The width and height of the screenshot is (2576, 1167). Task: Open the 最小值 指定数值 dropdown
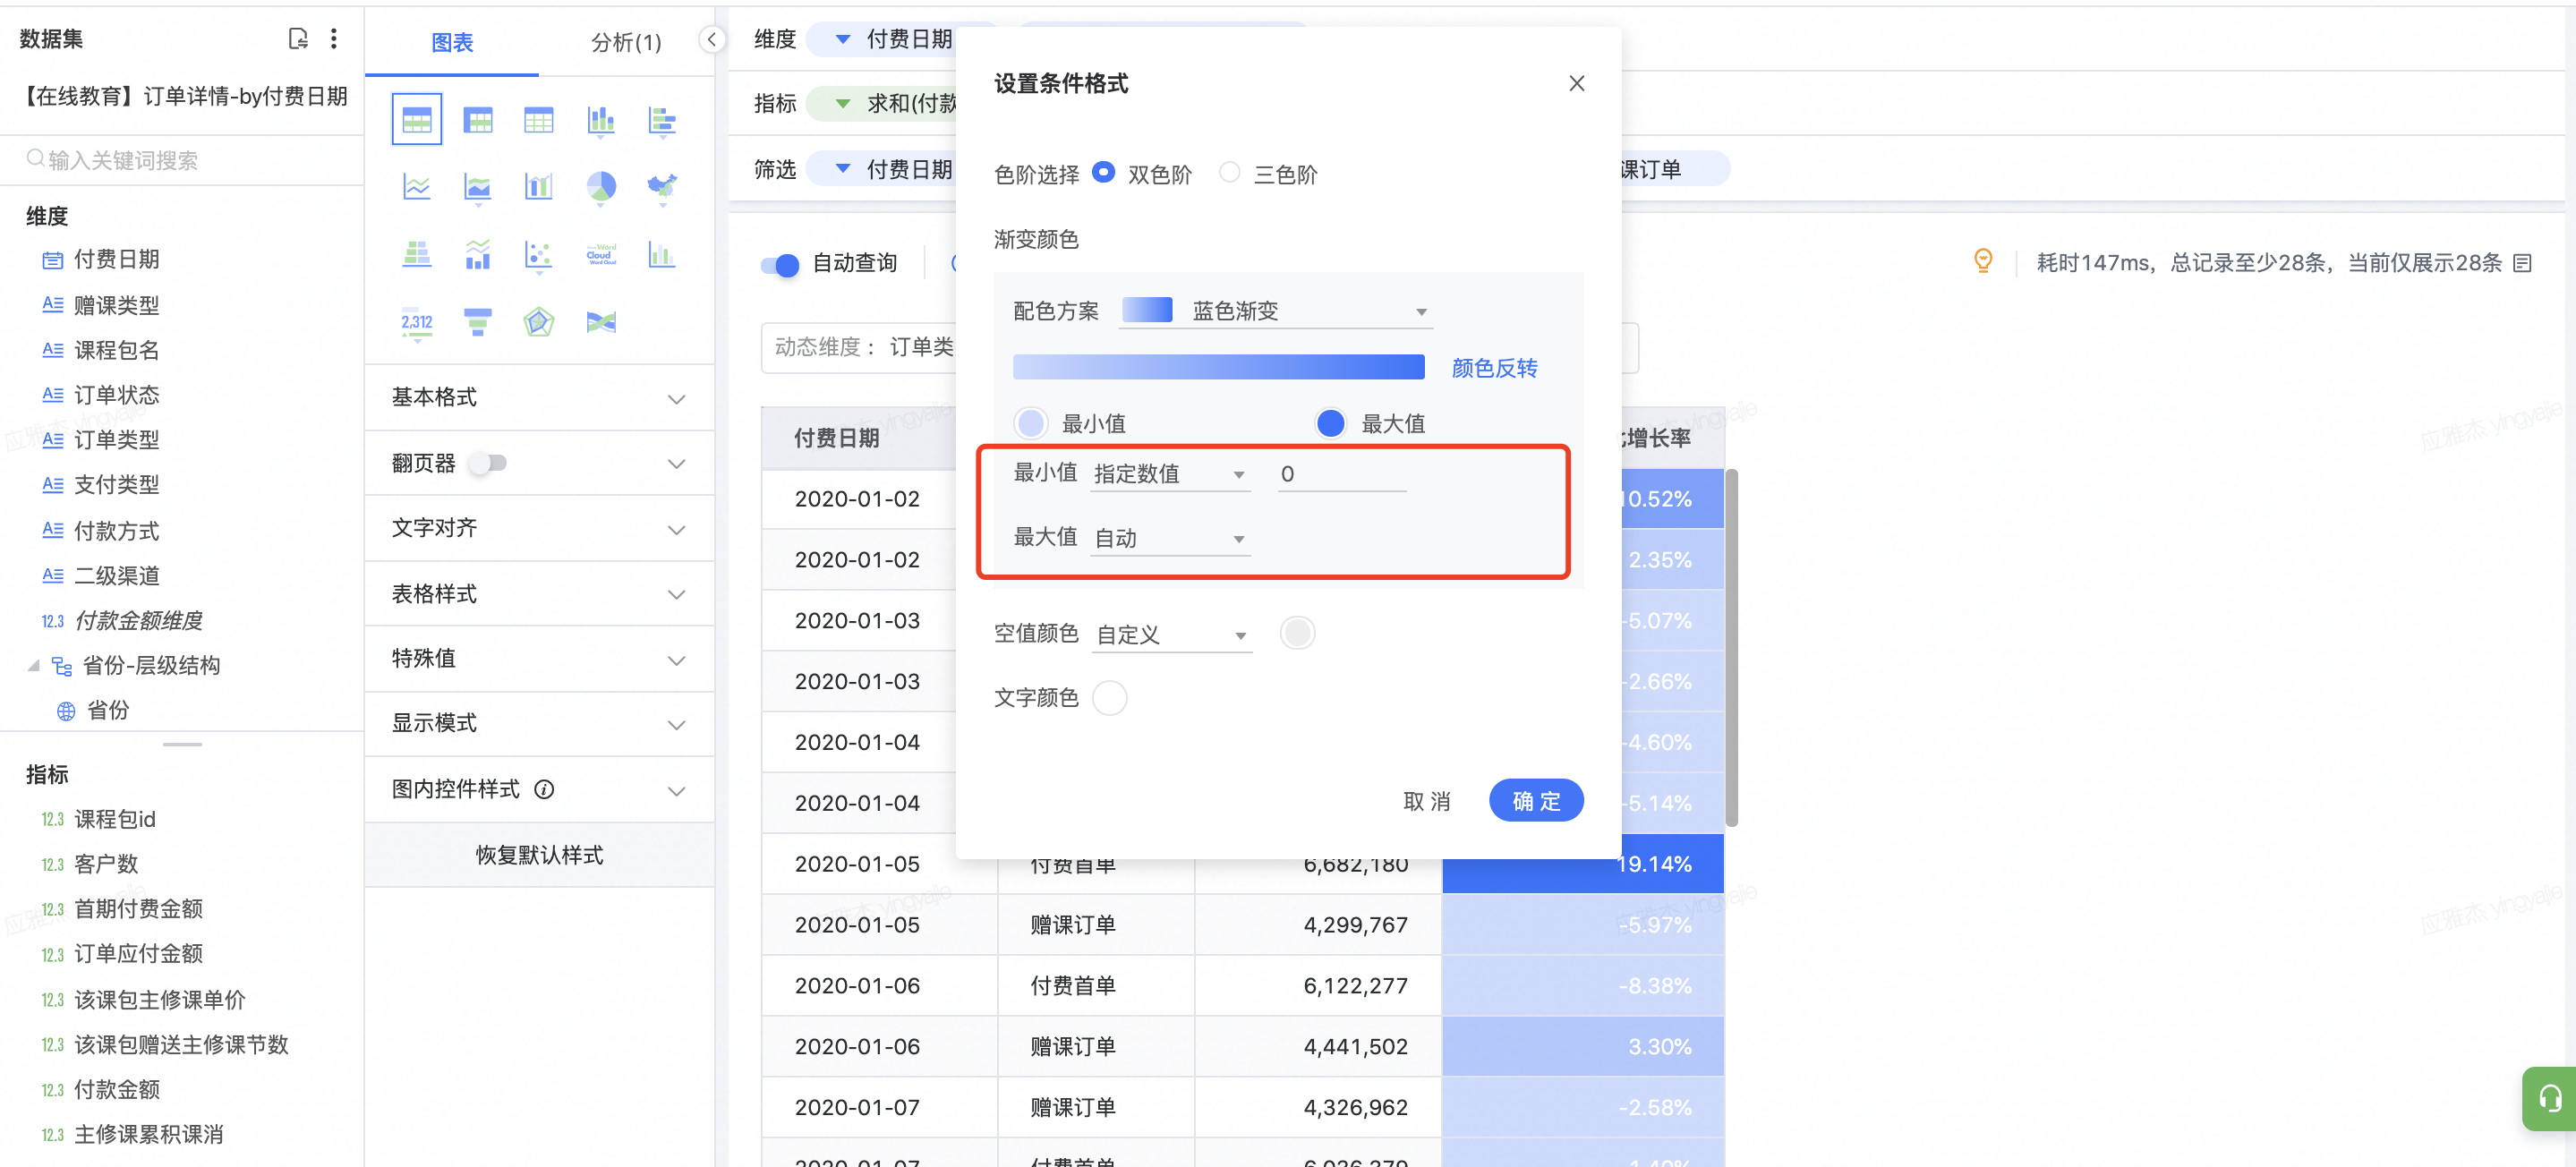click(x=1169, y=474)
